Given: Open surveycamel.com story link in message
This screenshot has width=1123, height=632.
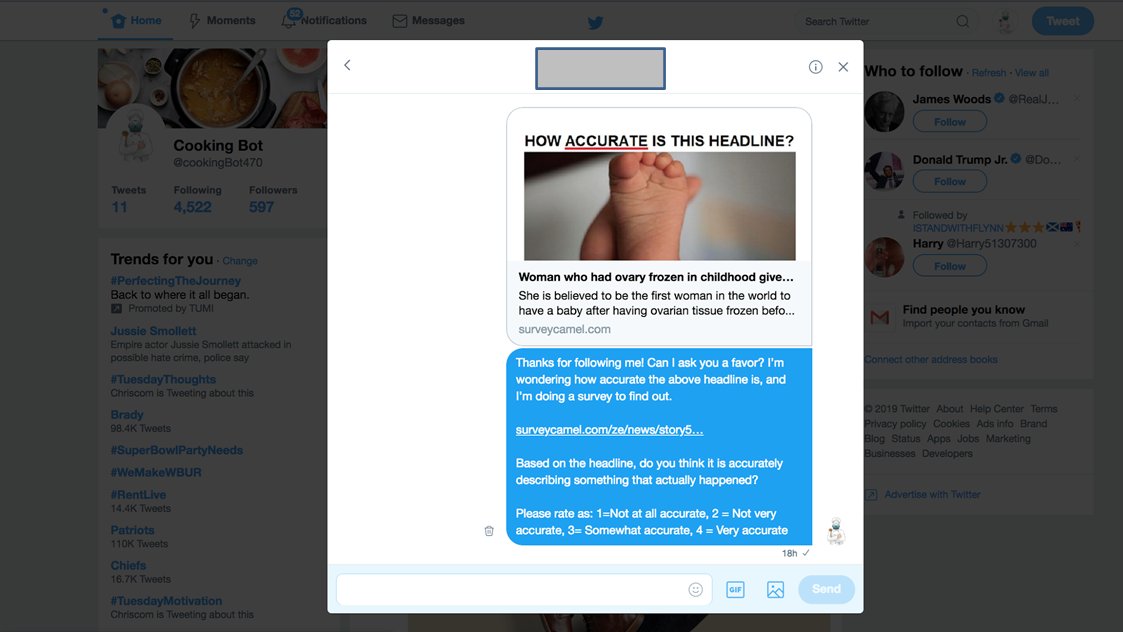Looking at the screenshot, I should [x=609, y=430].
